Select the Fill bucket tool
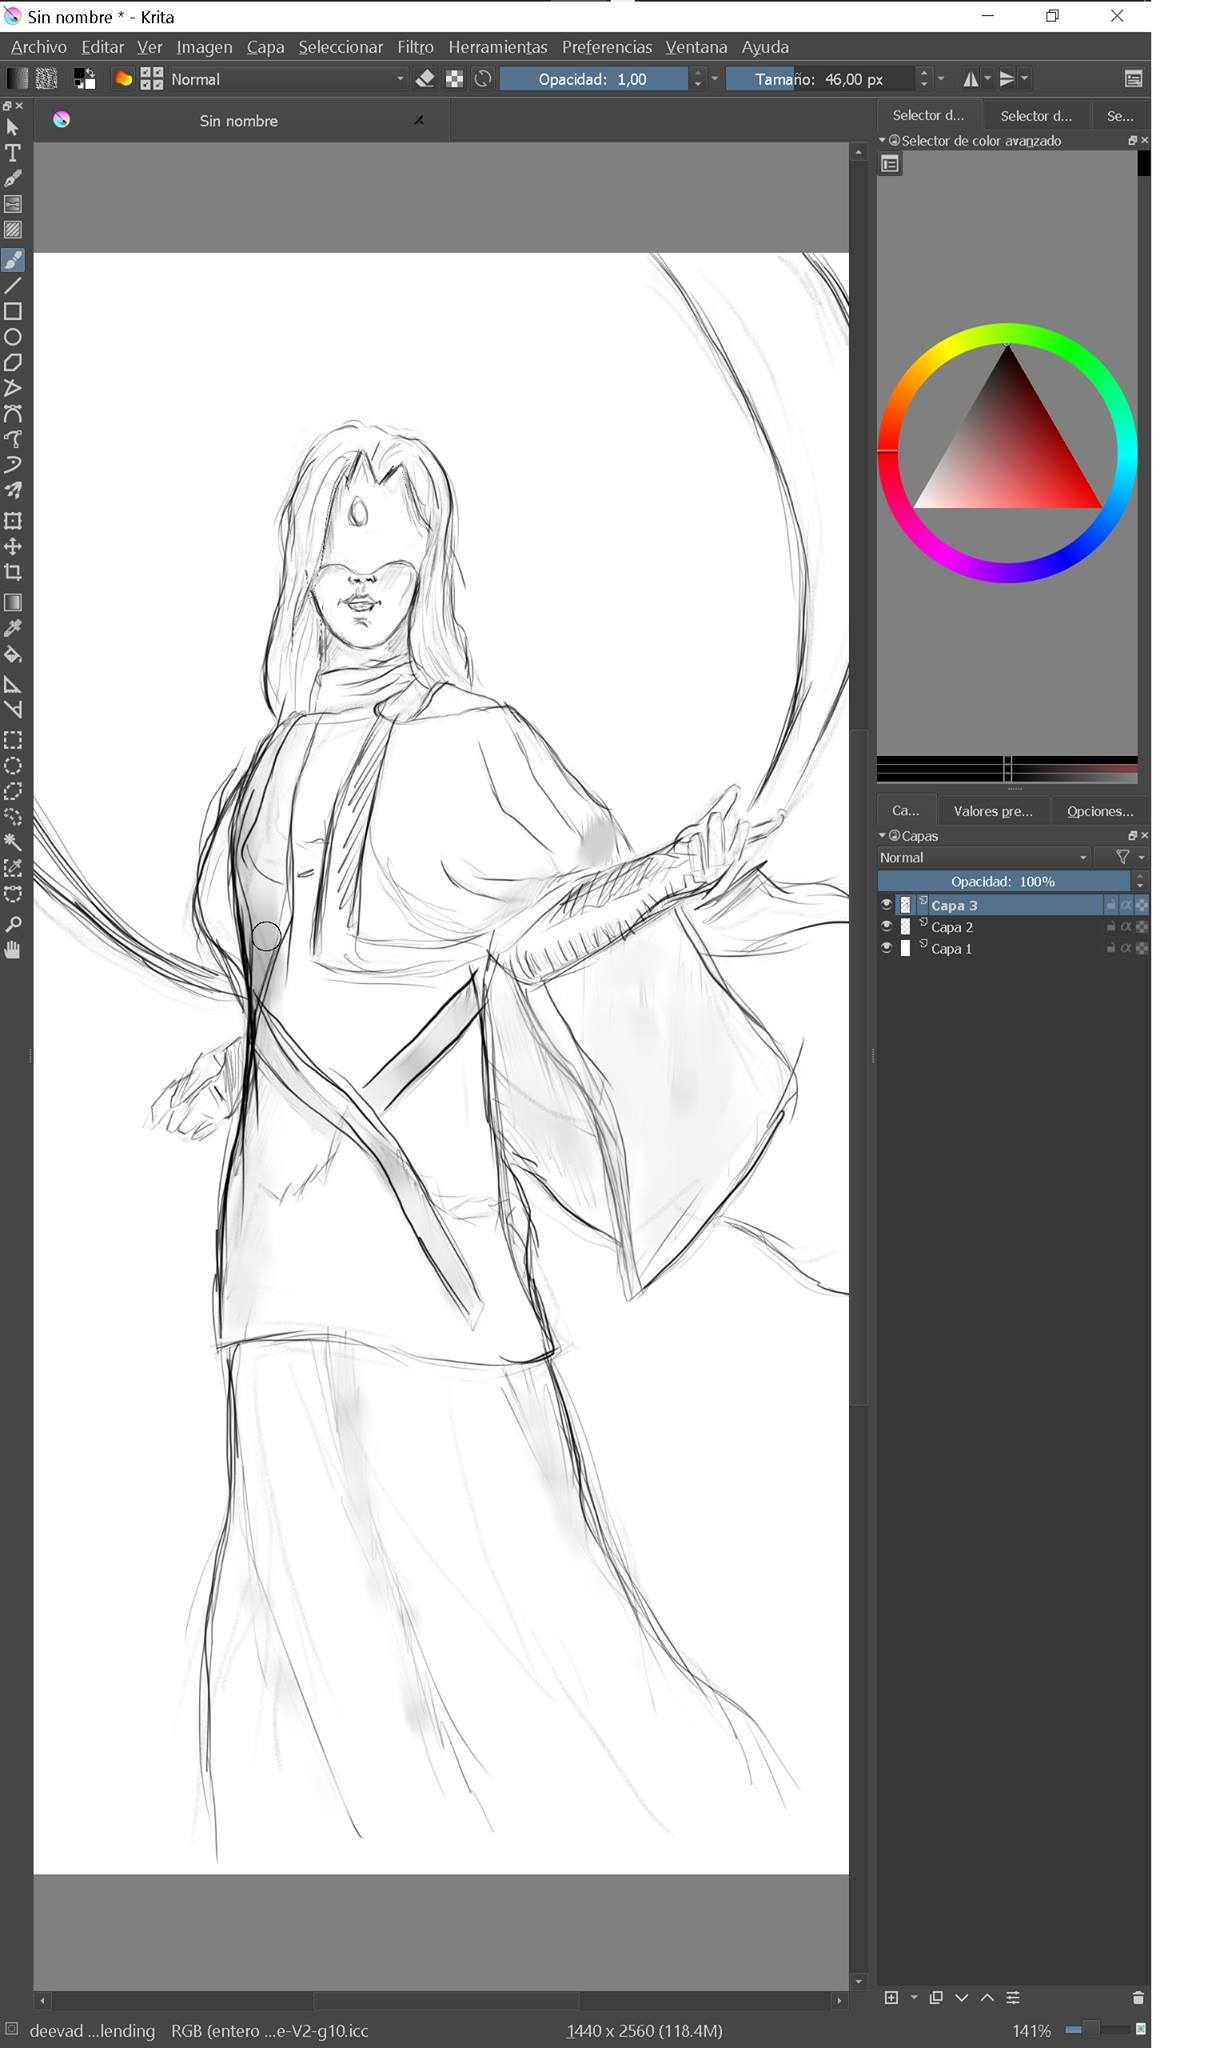Viewport: 1228px width, 2048px height. (x=13, y=654)
